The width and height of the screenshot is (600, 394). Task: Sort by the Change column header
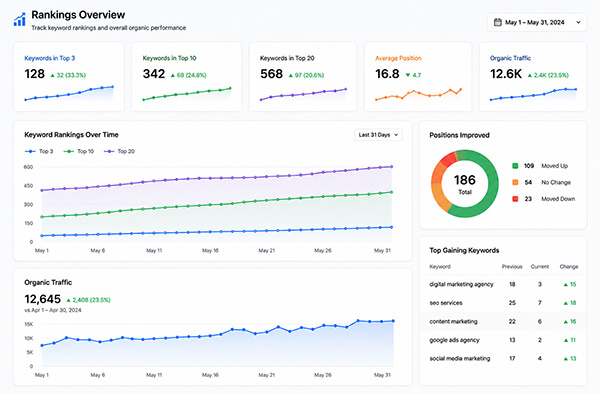click(569, 267)
